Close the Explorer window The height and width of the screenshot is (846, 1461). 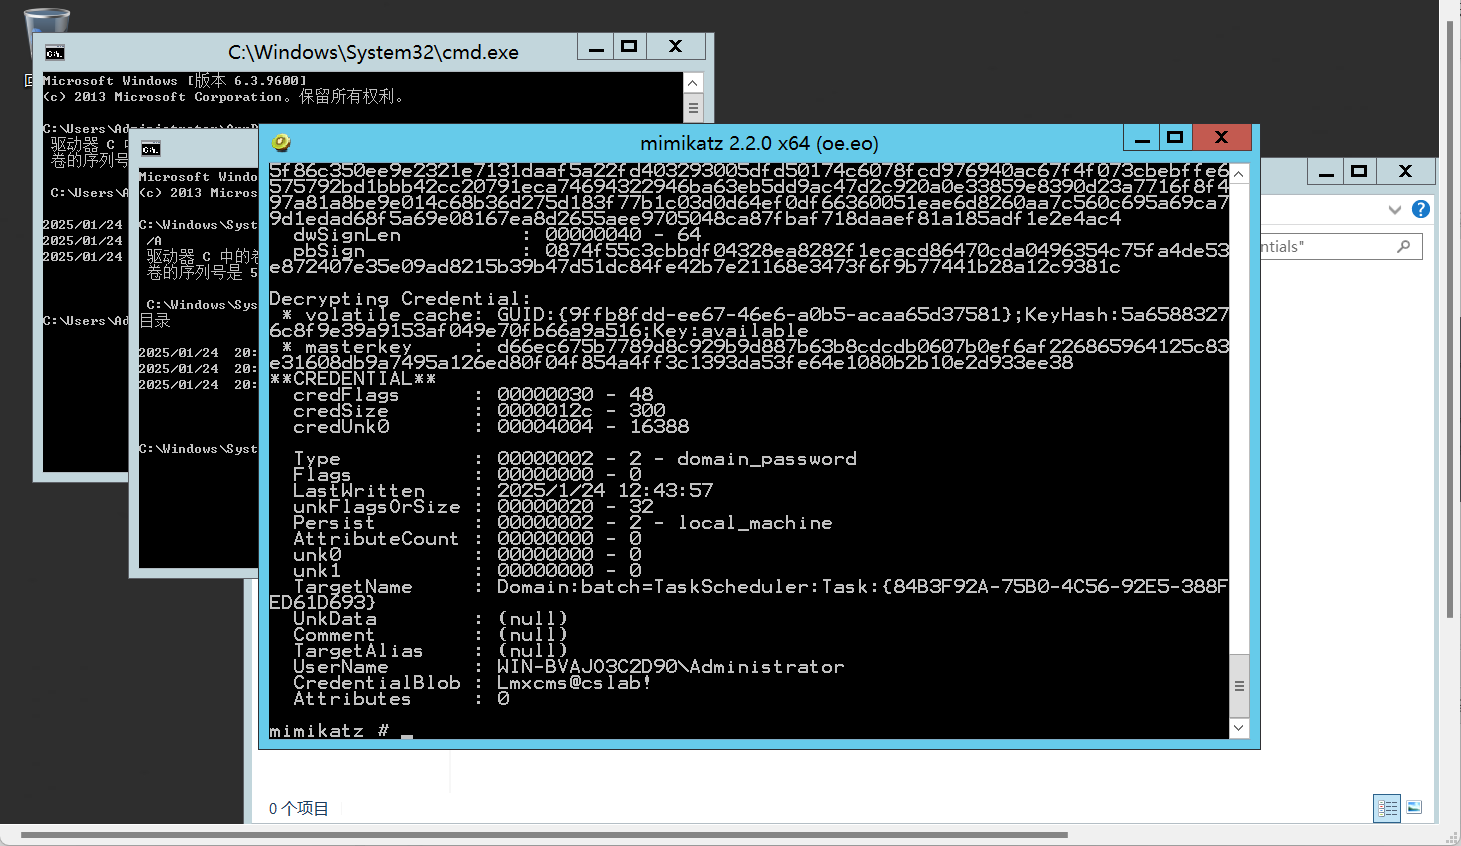coord(1405,172)
